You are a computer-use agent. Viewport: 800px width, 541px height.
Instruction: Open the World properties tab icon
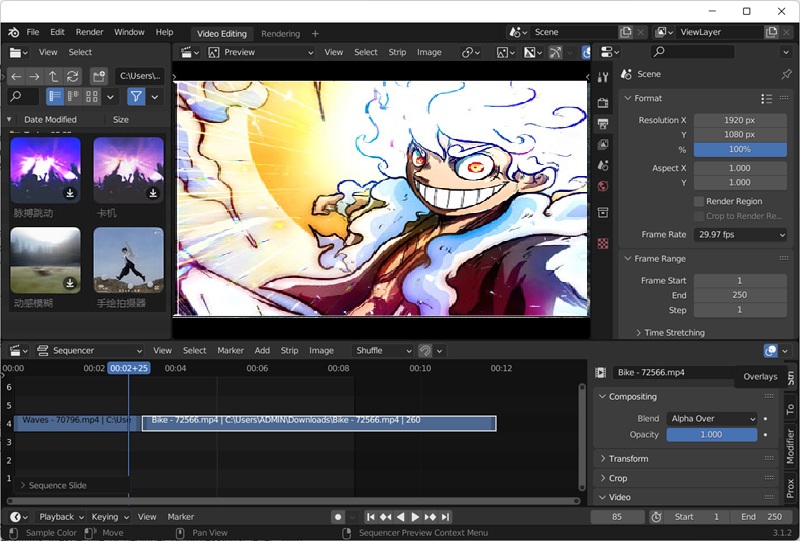602,186
